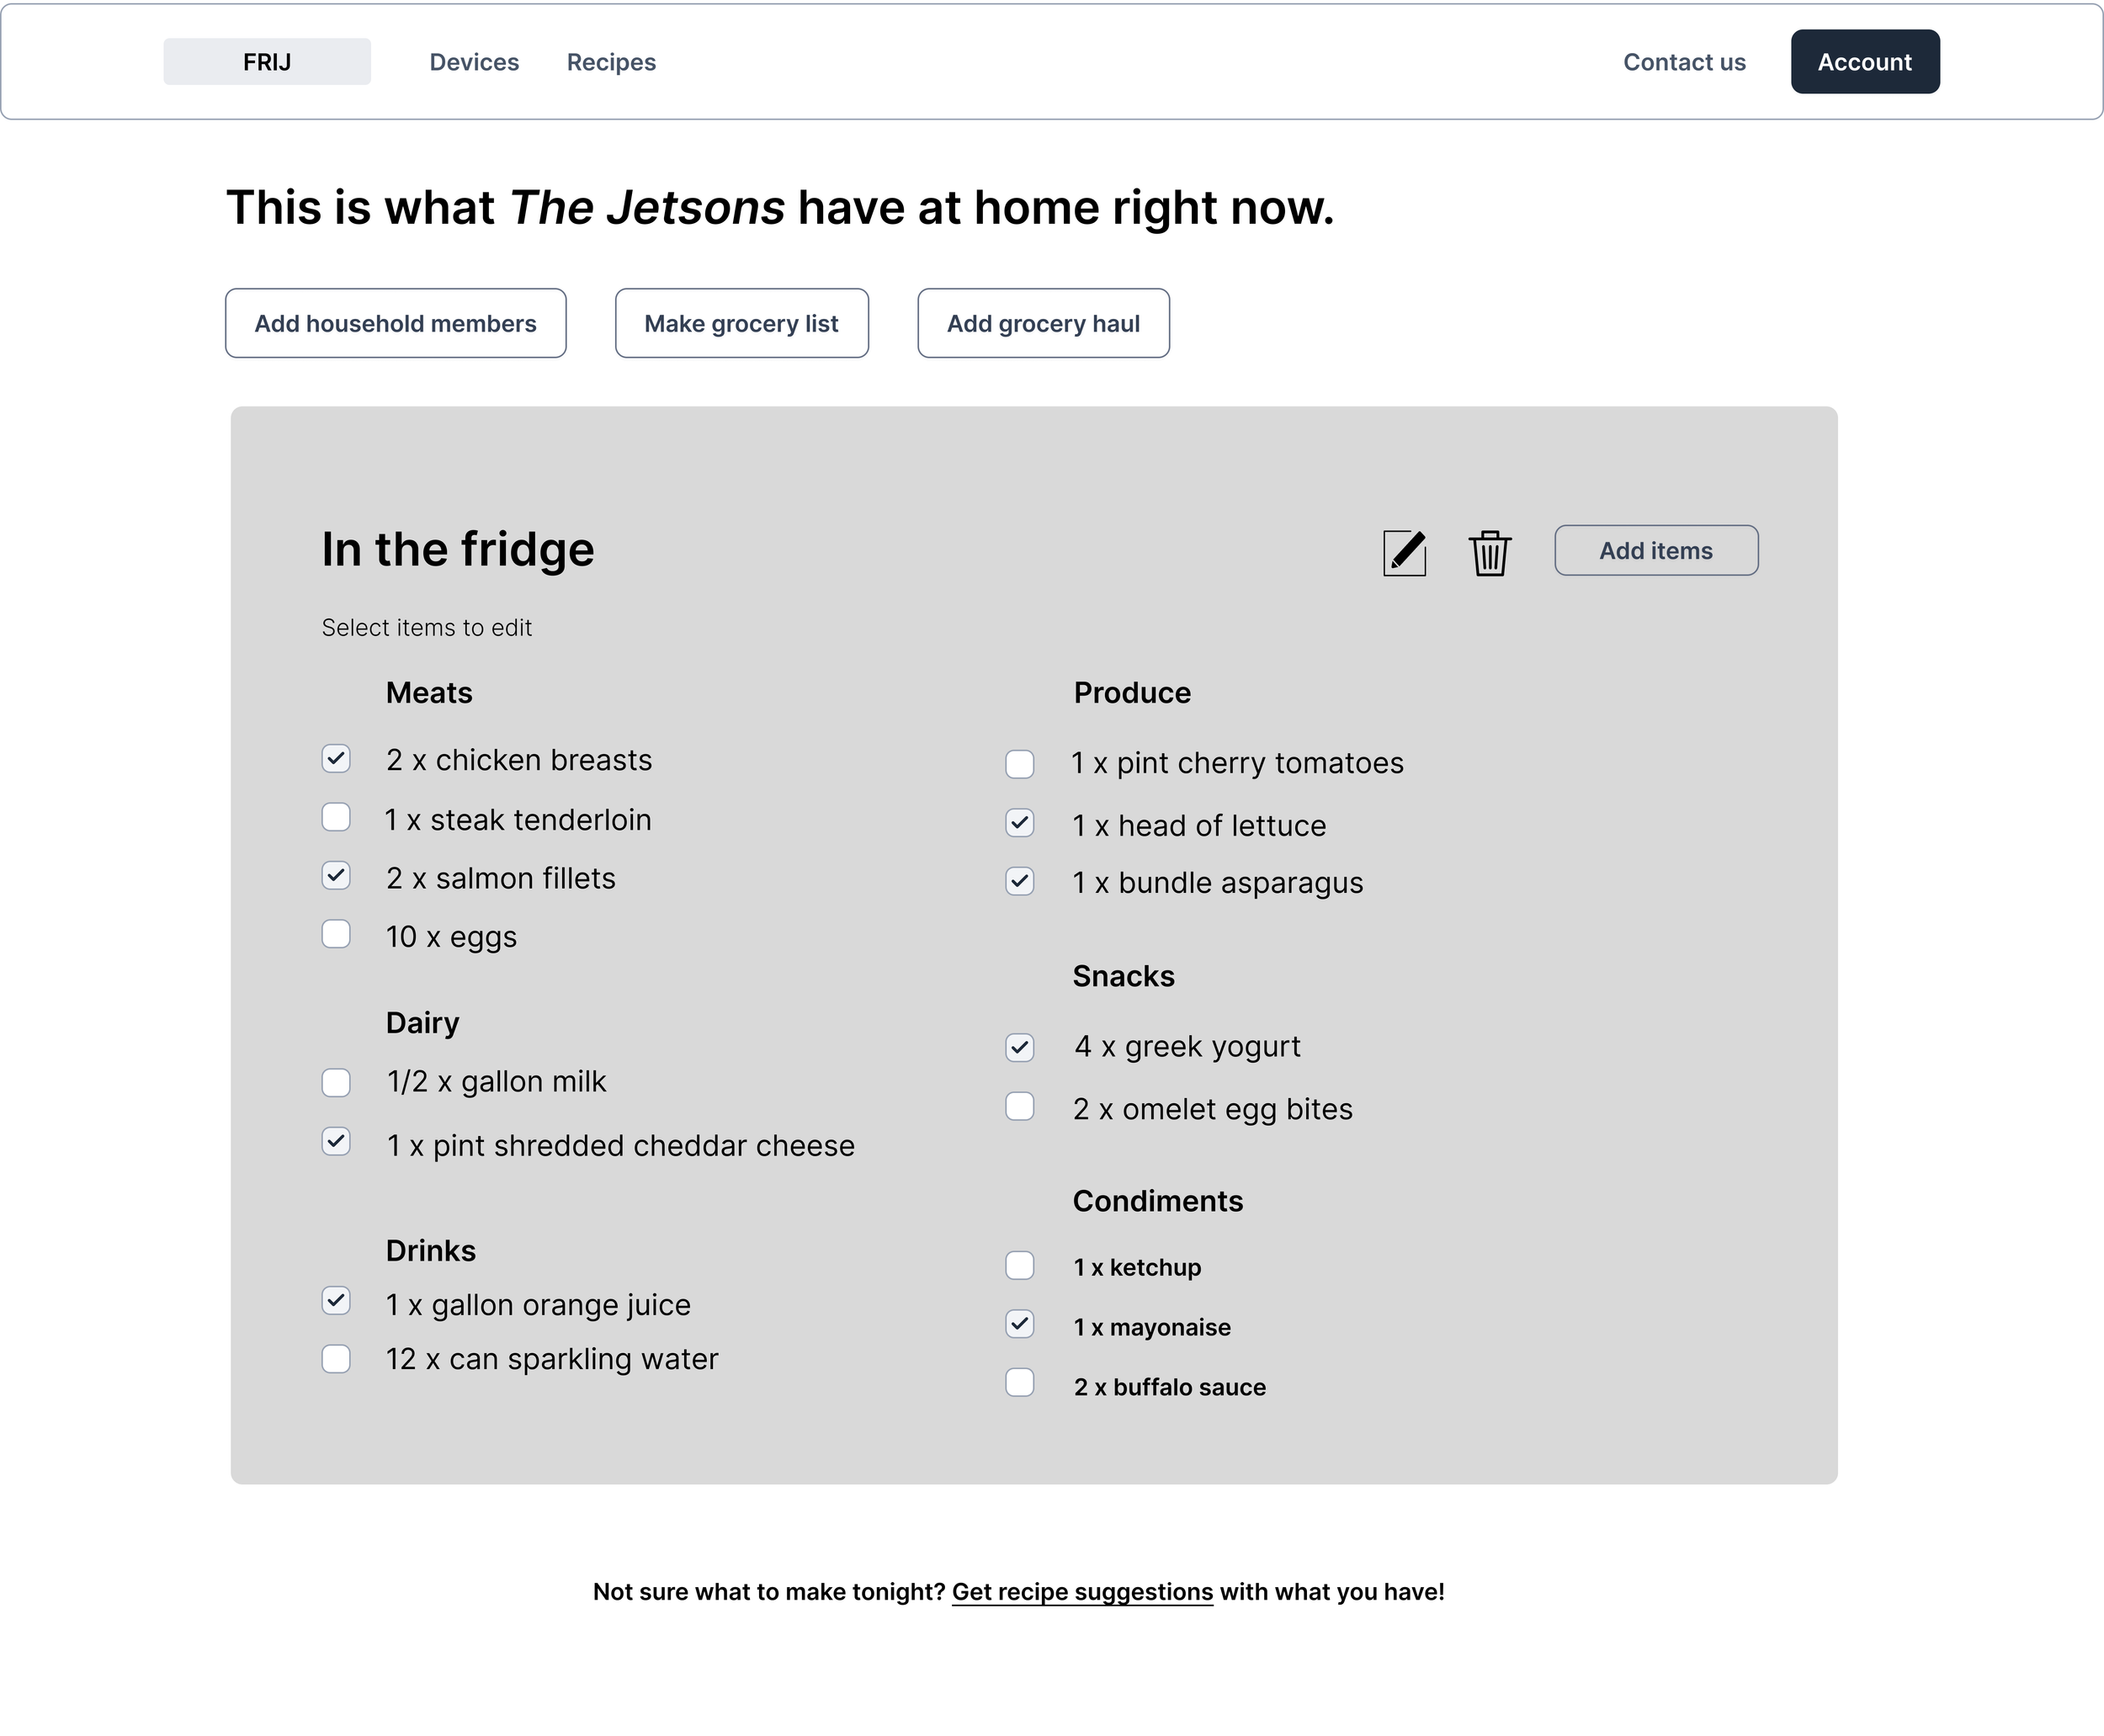The width and height of the screenshot is (2104, 1736).
Task: Click the edit pencil icon
Action: coord(1404,552)
